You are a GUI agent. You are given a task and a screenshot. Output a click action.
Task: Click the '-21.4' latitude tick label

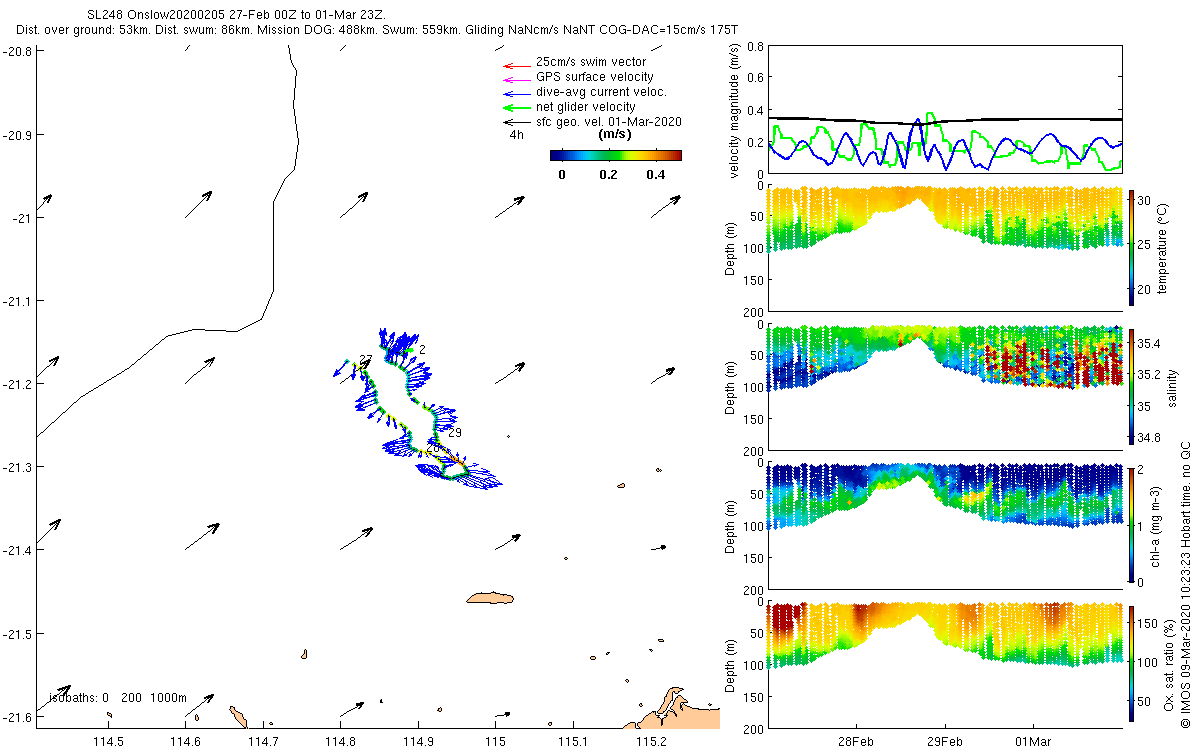click(x=19, y=550)
